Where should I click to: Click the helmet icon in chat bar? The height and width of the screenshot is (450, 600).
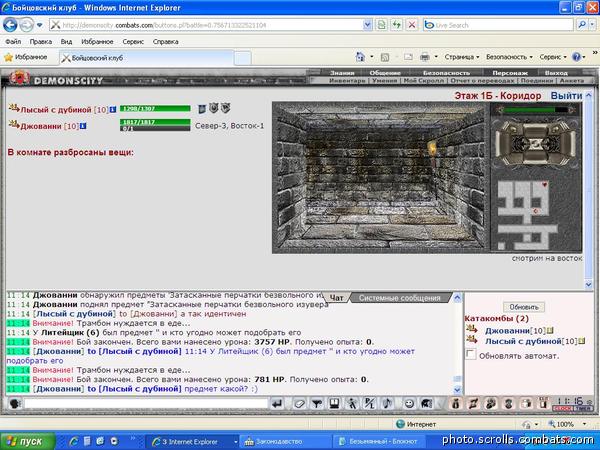click(427, 403)
